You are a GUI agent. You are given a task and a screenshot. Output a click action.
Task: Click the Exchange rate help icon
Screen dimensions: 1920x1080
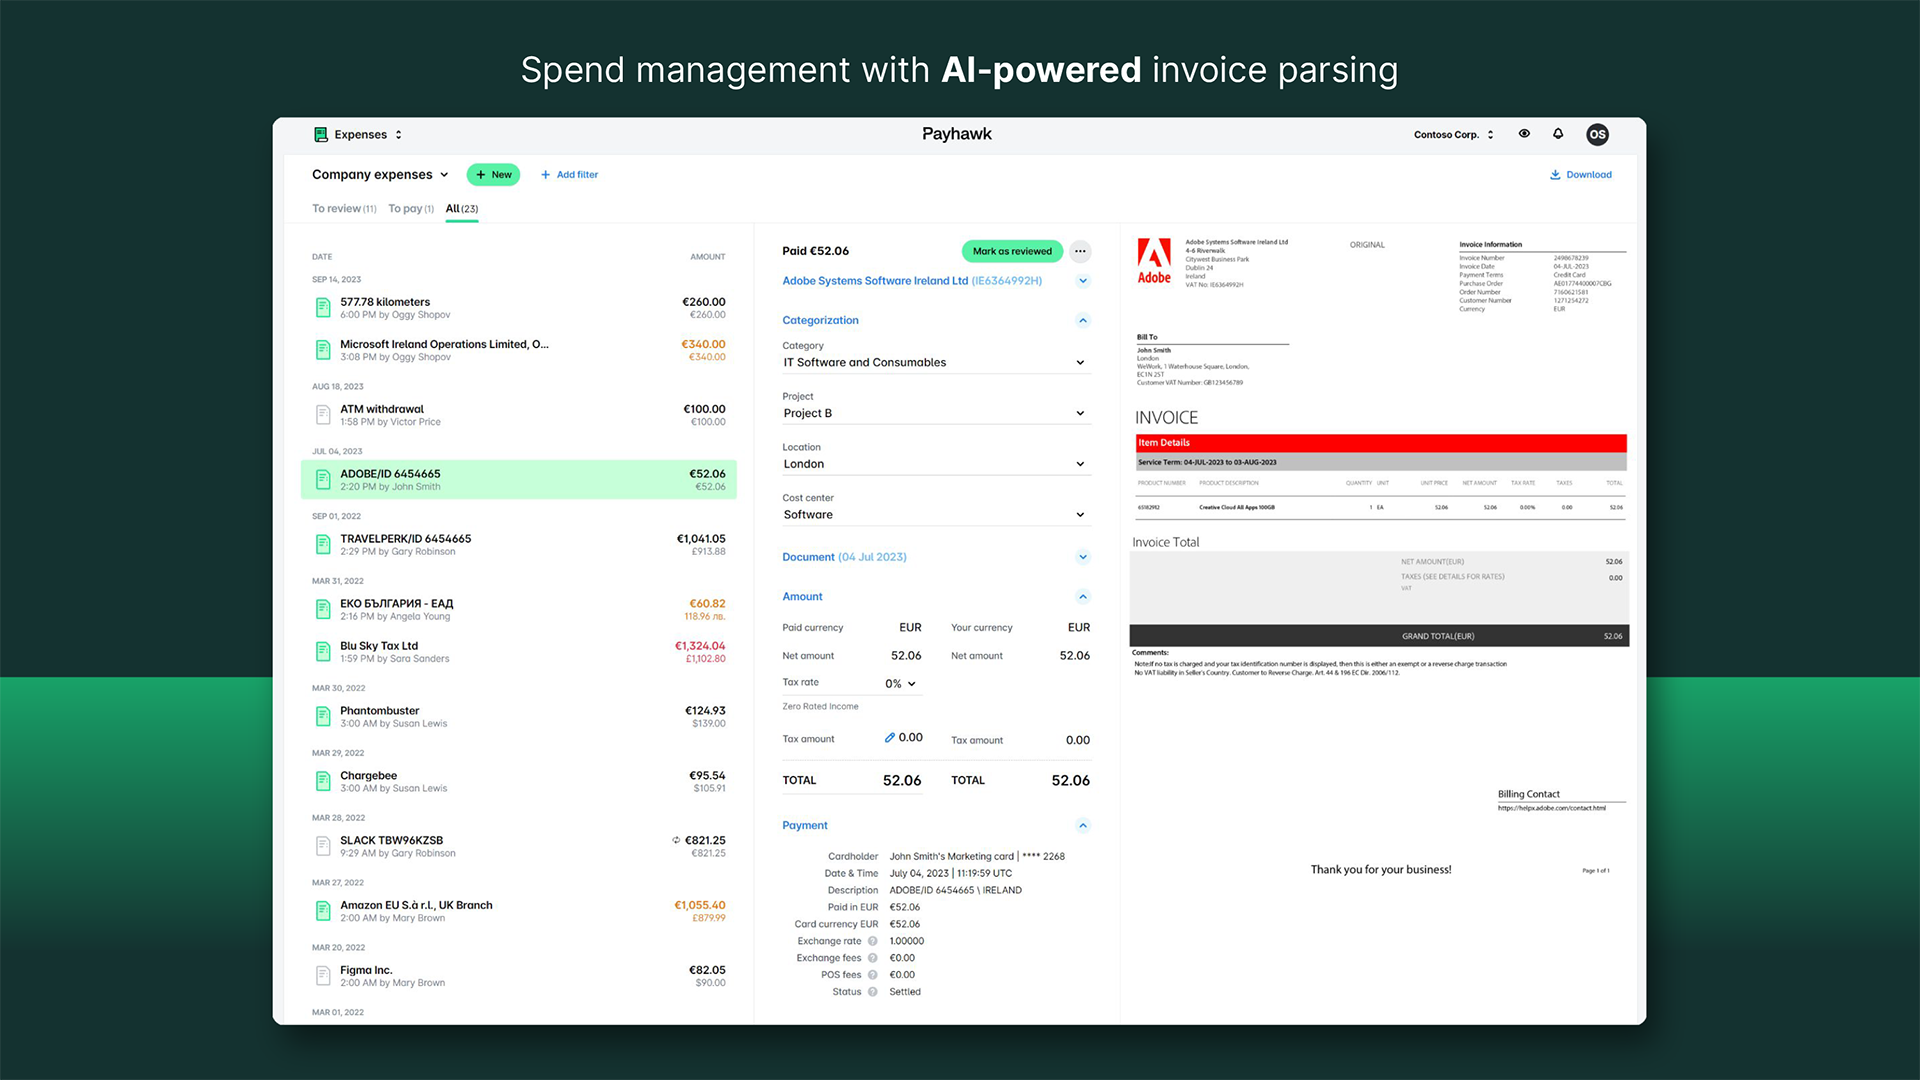872,941
